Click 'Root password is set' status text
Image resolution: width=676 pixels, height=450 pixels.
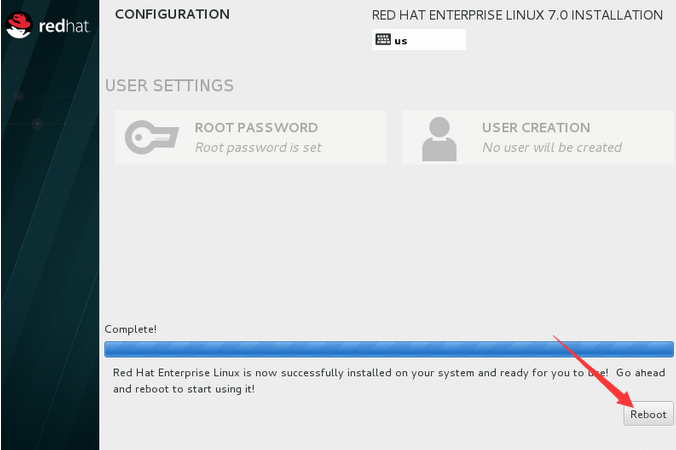pyautogui.click(x=258, y=147)
